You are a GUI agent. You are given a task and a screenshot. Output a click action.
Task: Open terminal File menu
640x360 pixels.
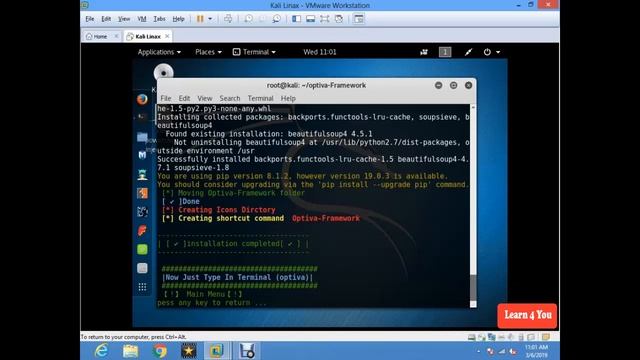coord(166,98)
